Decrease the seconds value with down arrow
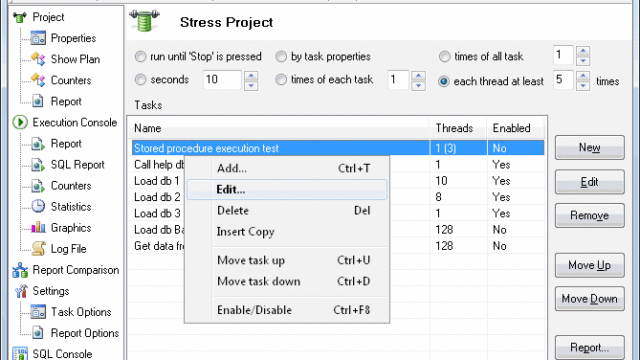 click(x=251, y=86)
